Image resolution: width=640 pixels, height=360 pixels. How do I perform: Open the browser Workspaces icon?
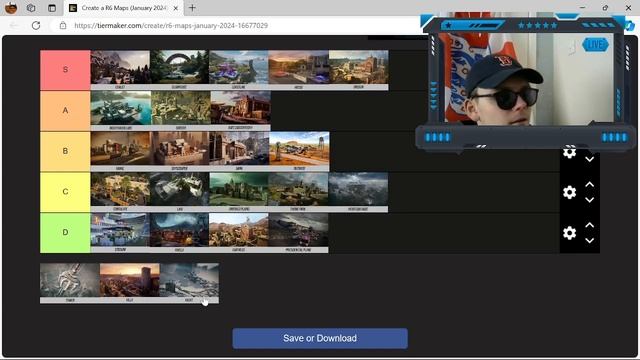[x=31, y=8]
